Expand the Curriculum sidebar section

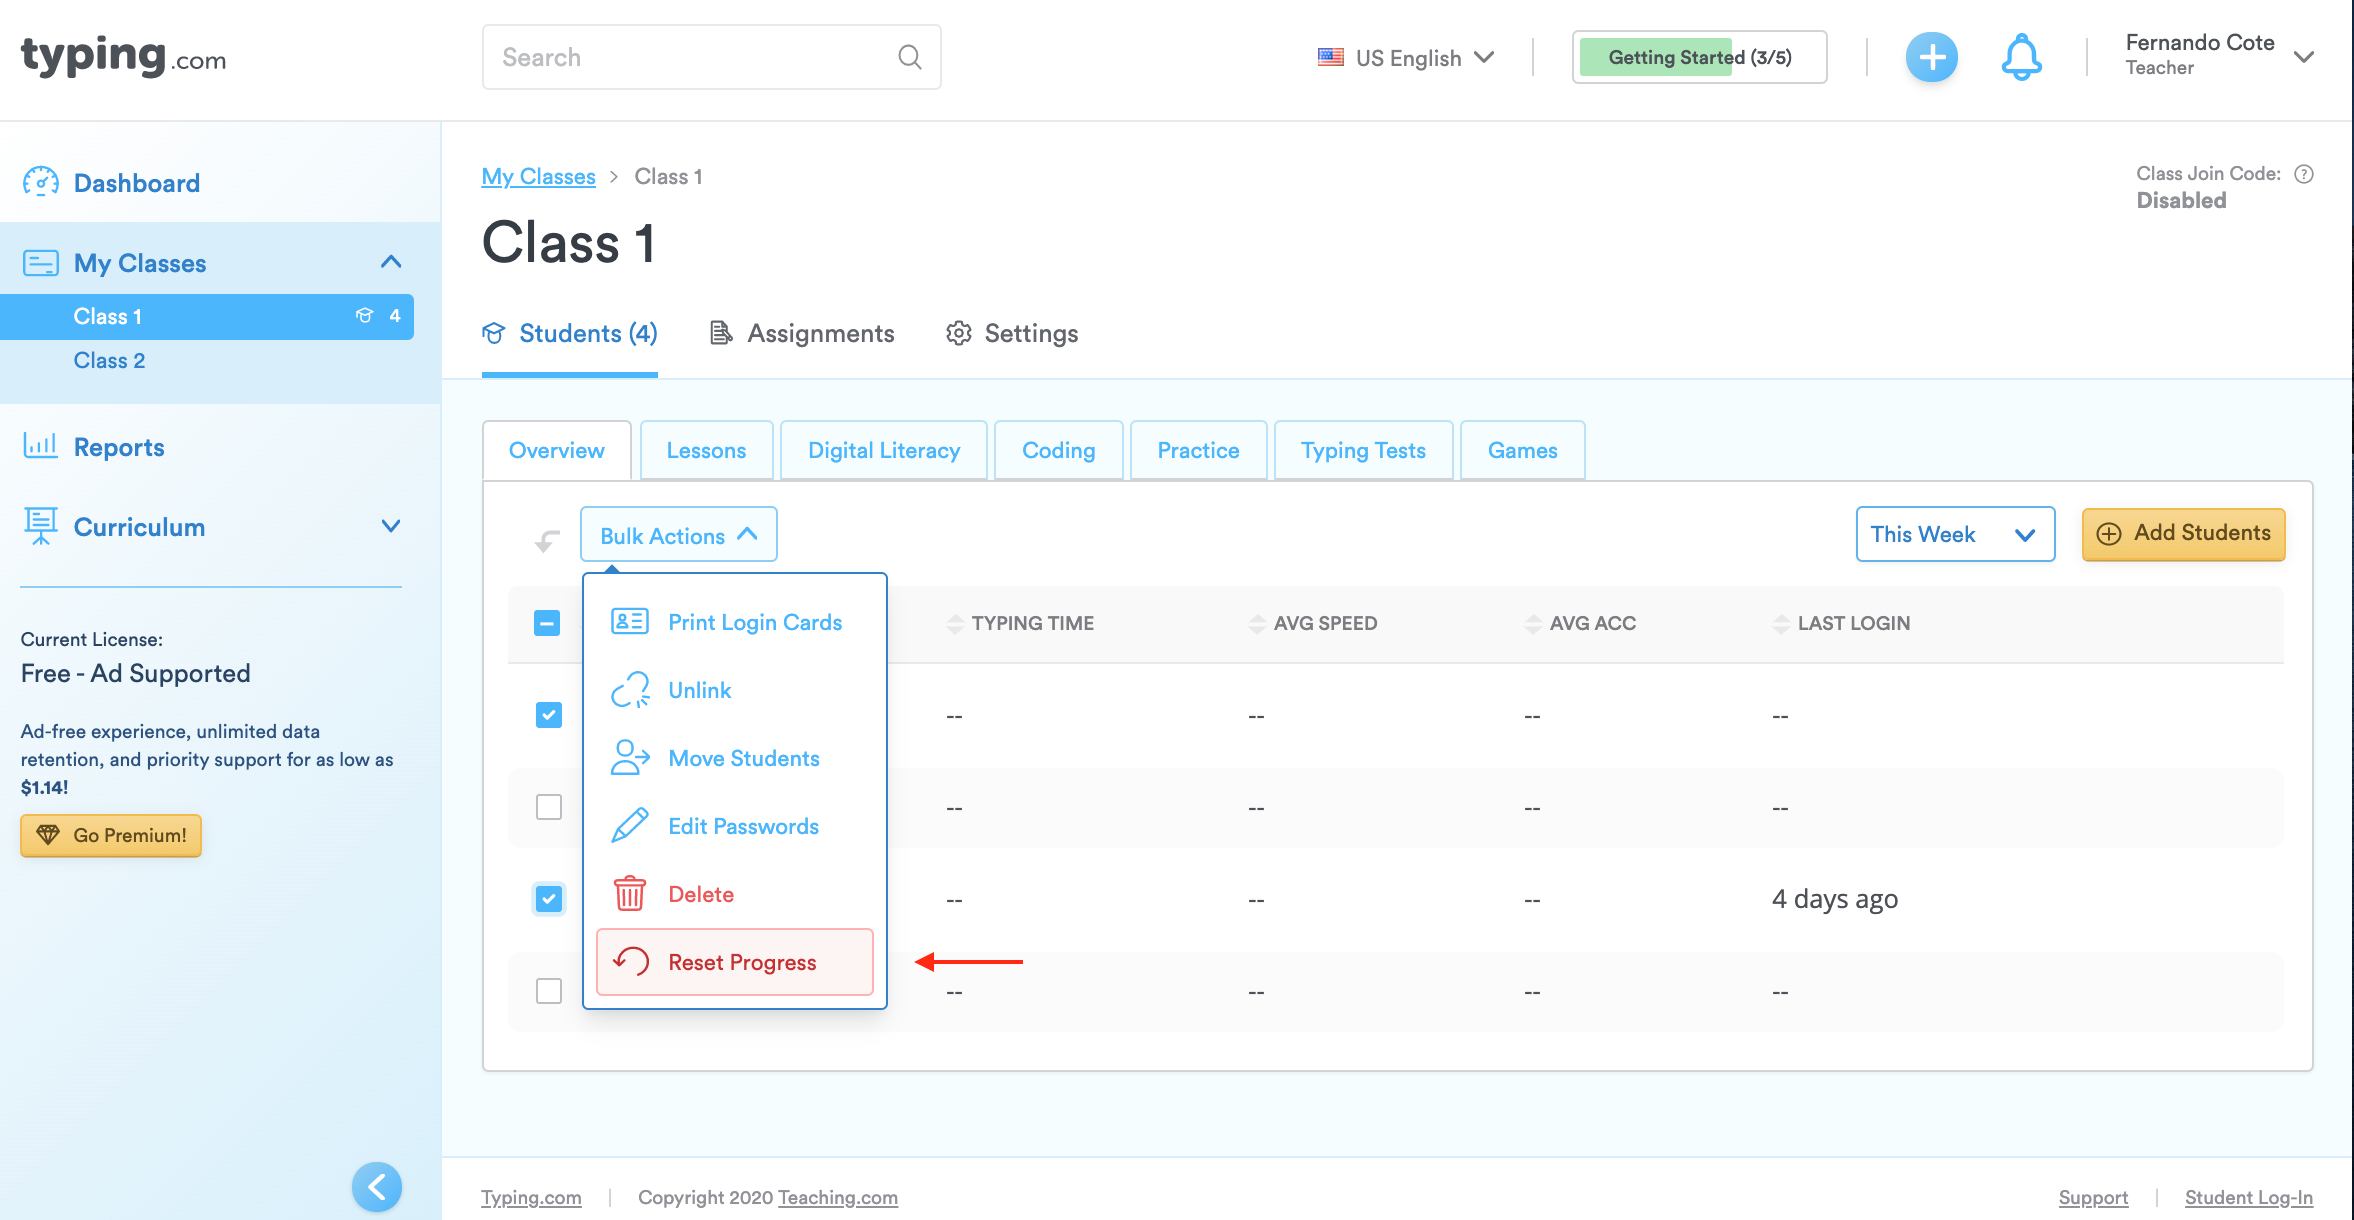(x=391, y=526)
